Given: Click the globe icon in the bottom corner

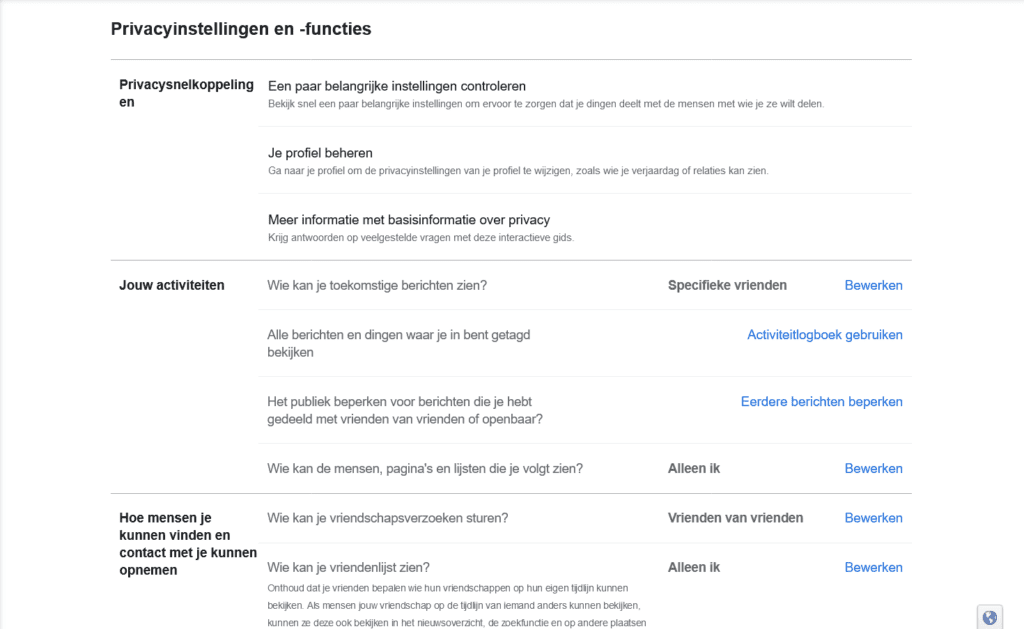Looking at the screenshot, I should coord(989,617).
